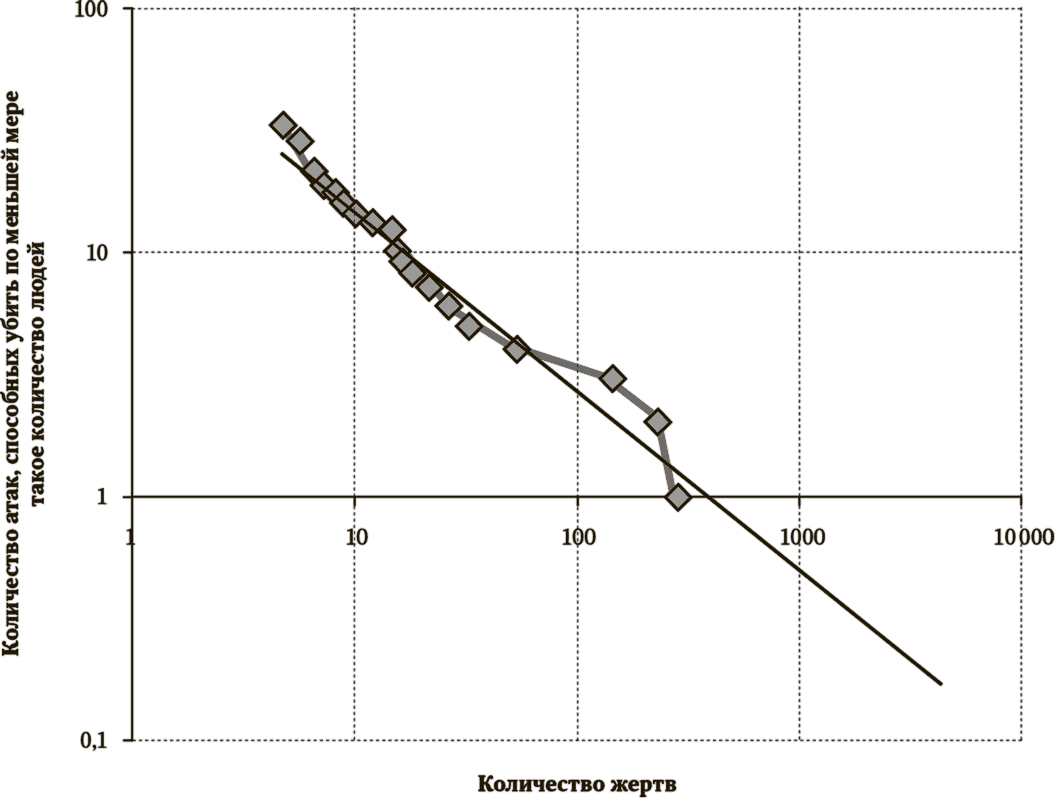Select the diamond marker at value 3

click(x=612, y=379)
